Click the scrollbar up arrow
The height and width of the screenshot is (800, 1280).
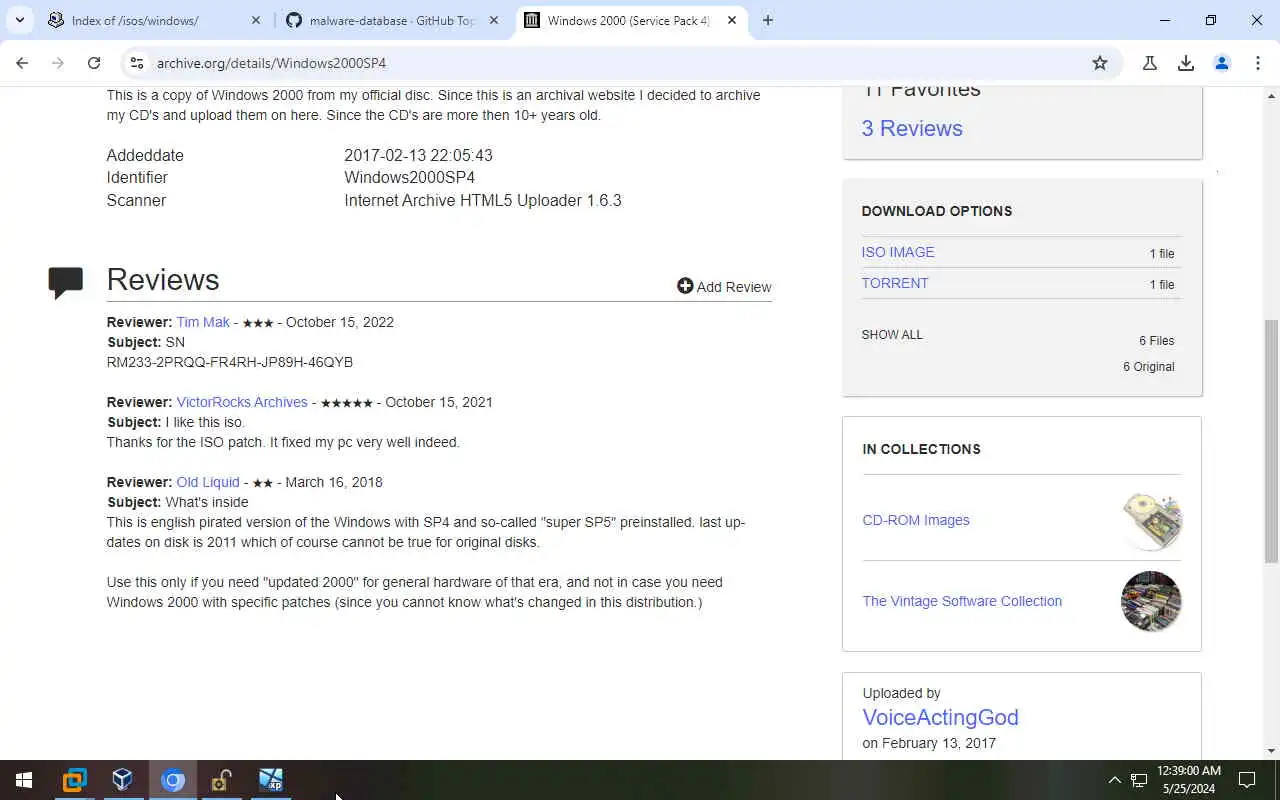tap(1271, 96)
